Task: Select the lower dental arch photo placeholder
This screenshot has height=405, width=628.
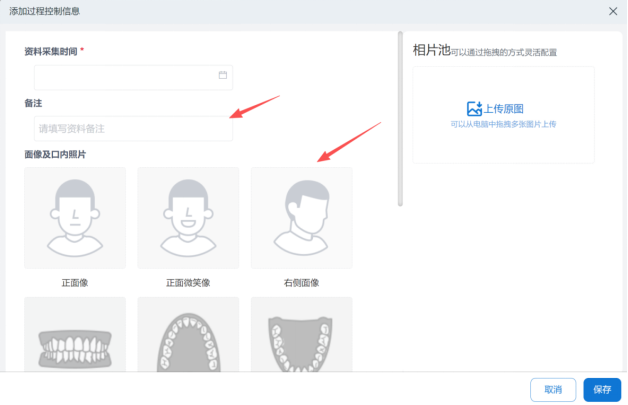Action: pos(301,335)
